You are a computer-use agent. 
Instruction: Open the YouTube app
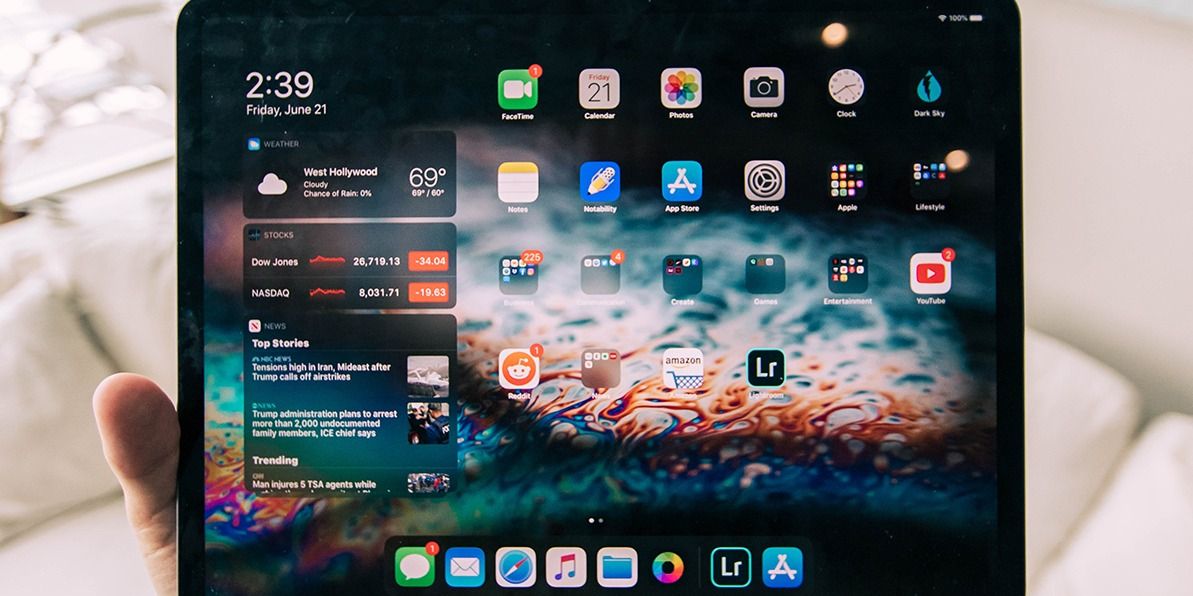point(930,273)
